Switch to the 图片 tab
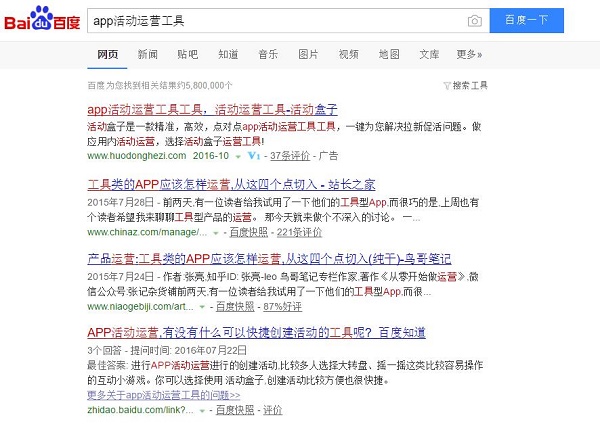Screen dimensions: 600x426 (308, 54)
